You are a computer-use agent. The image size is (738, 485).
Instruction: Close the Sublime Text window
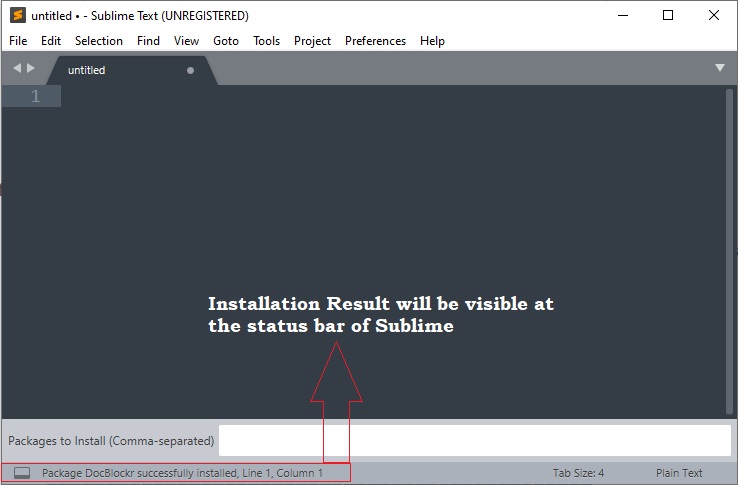(x=714, y=15)
